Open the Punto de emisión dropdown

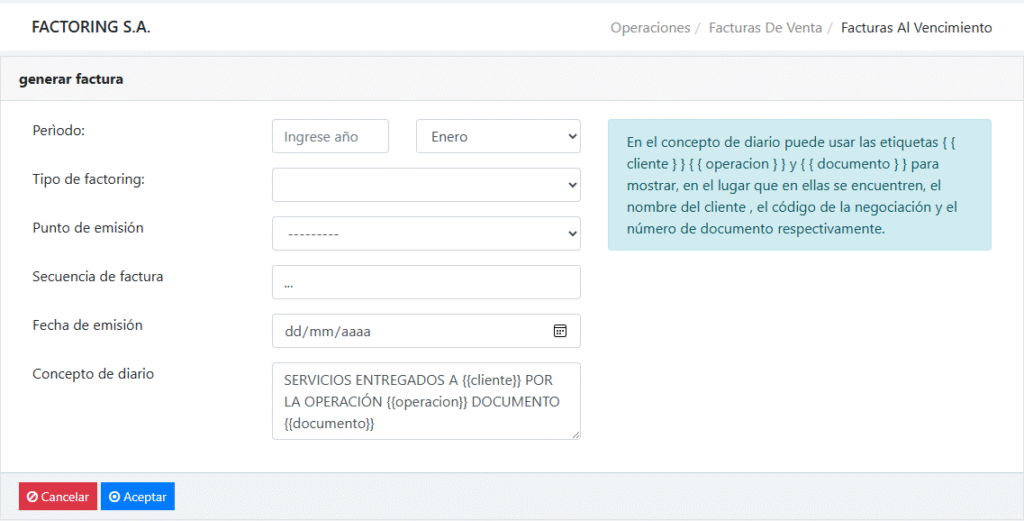coord(426,234)
